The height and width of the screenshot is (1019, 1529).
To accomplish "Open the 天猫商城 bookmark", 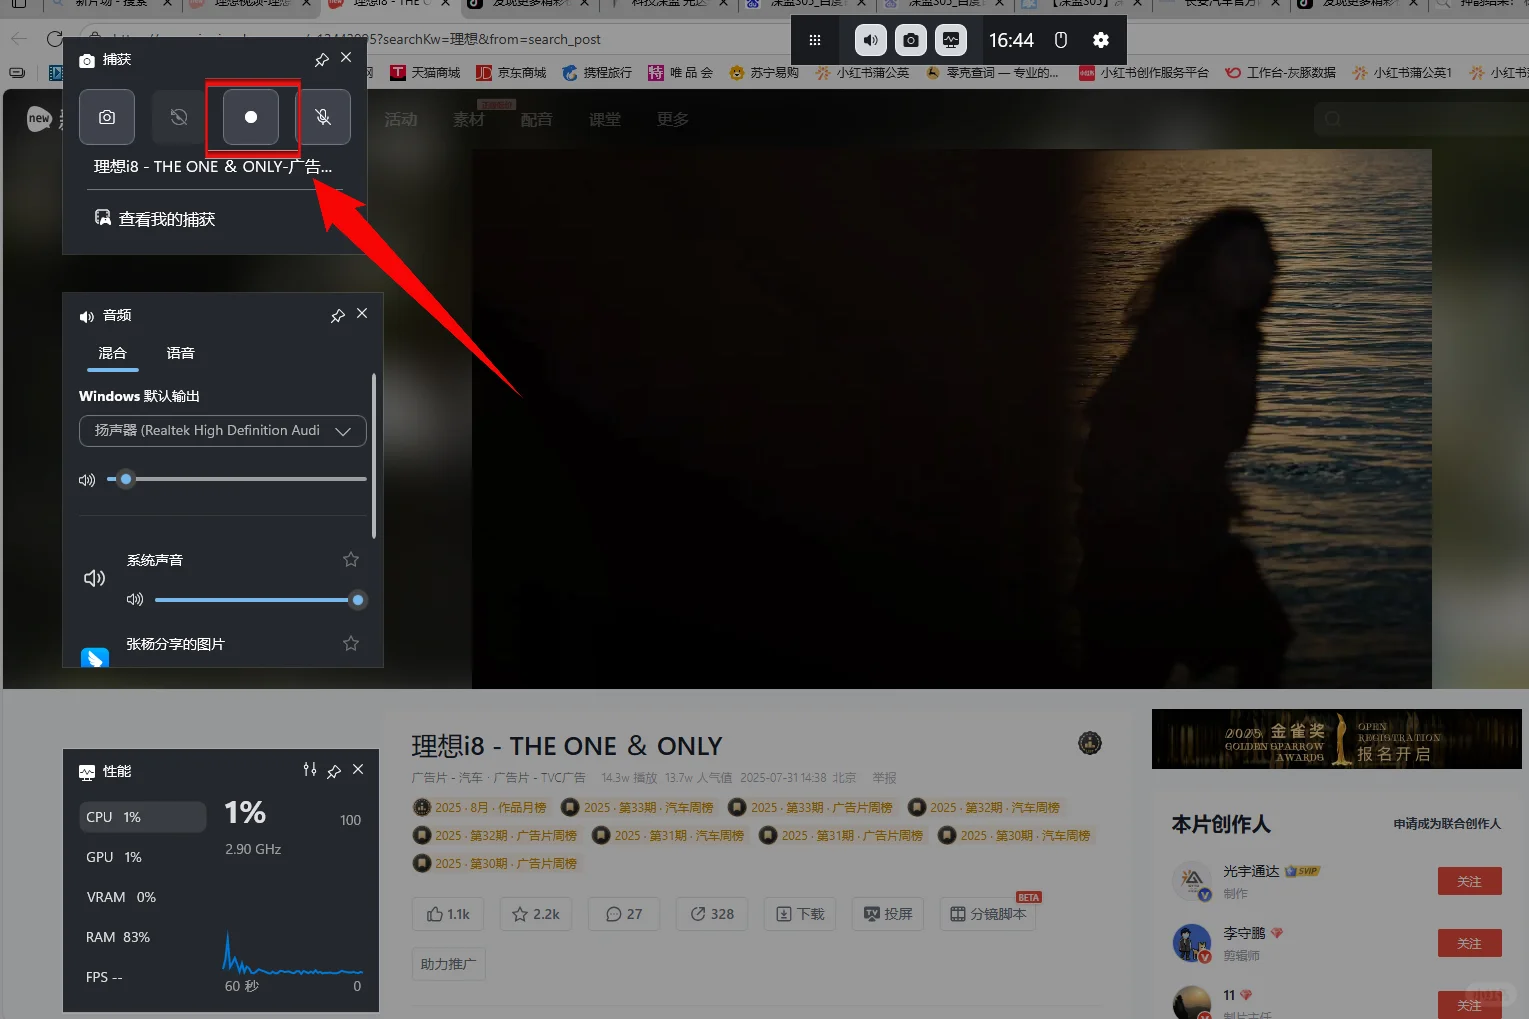I will pos(426,73).
